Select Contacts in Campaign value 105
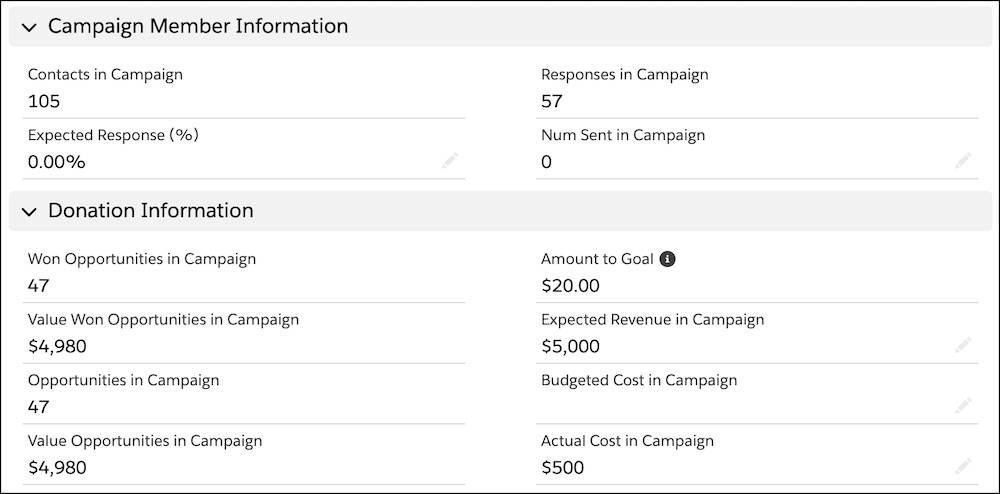The height and width of the screenshot is (494, 1000). pos(44,101)
